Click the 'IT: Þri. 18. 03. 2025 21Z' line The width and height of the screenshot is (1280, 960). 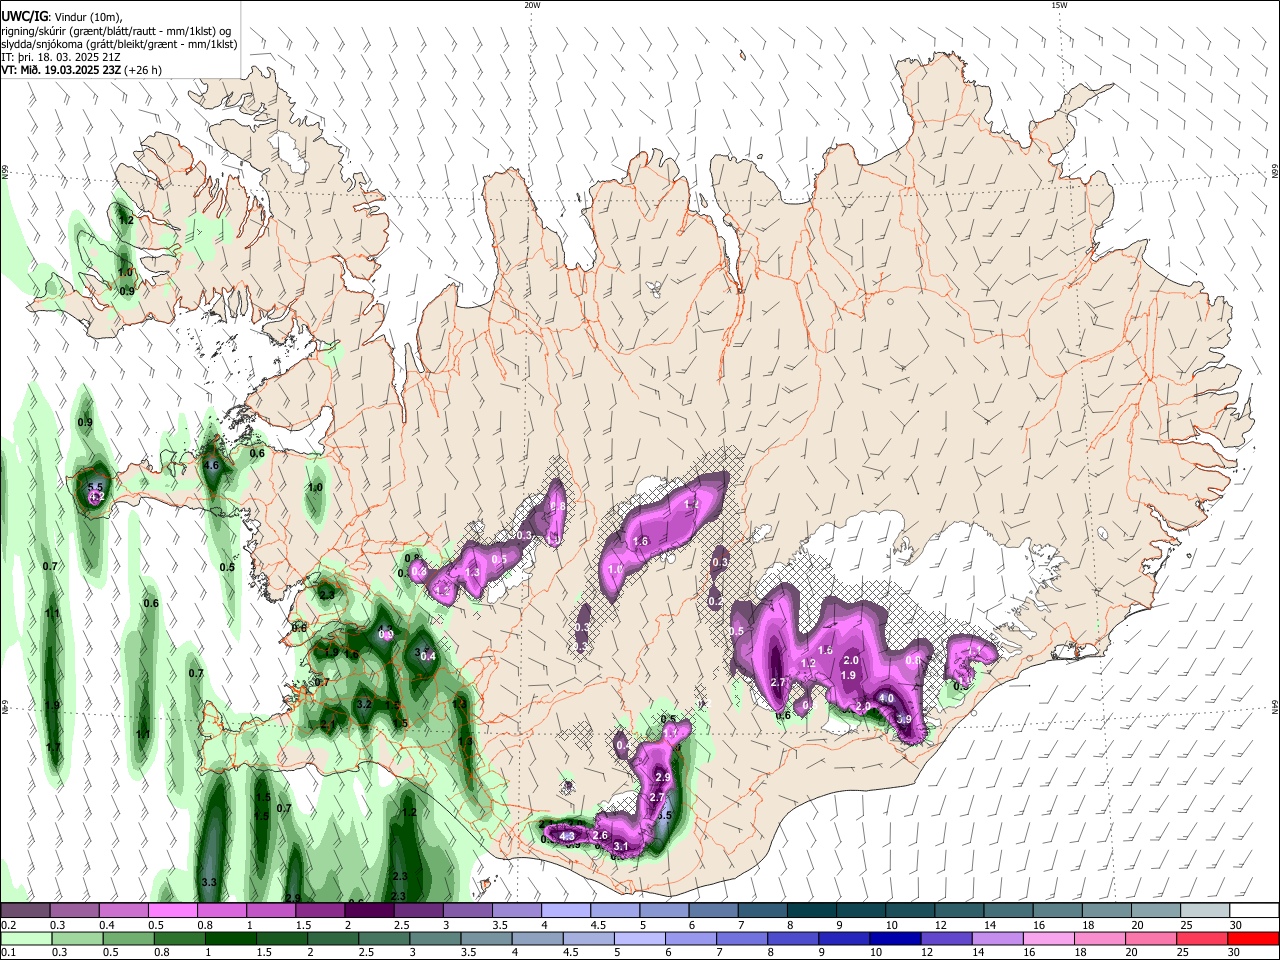[62, 57]
